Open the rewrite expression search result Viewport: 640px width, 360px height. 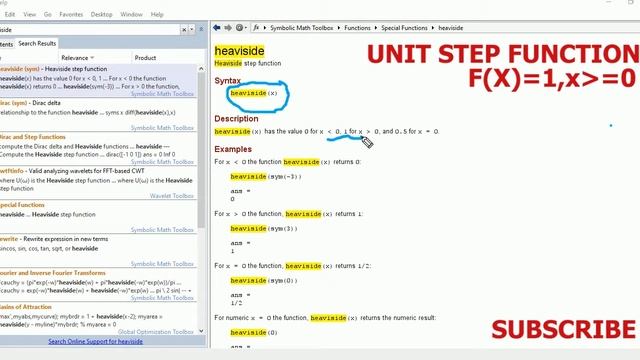(x=98, y=251)
